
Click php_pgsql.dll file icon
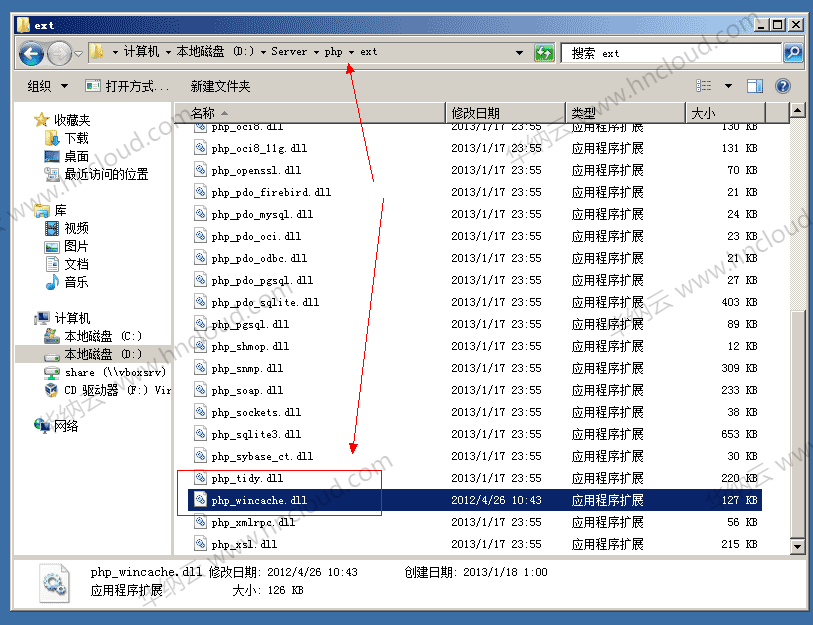pyautogui.click(x=200, y=324)
